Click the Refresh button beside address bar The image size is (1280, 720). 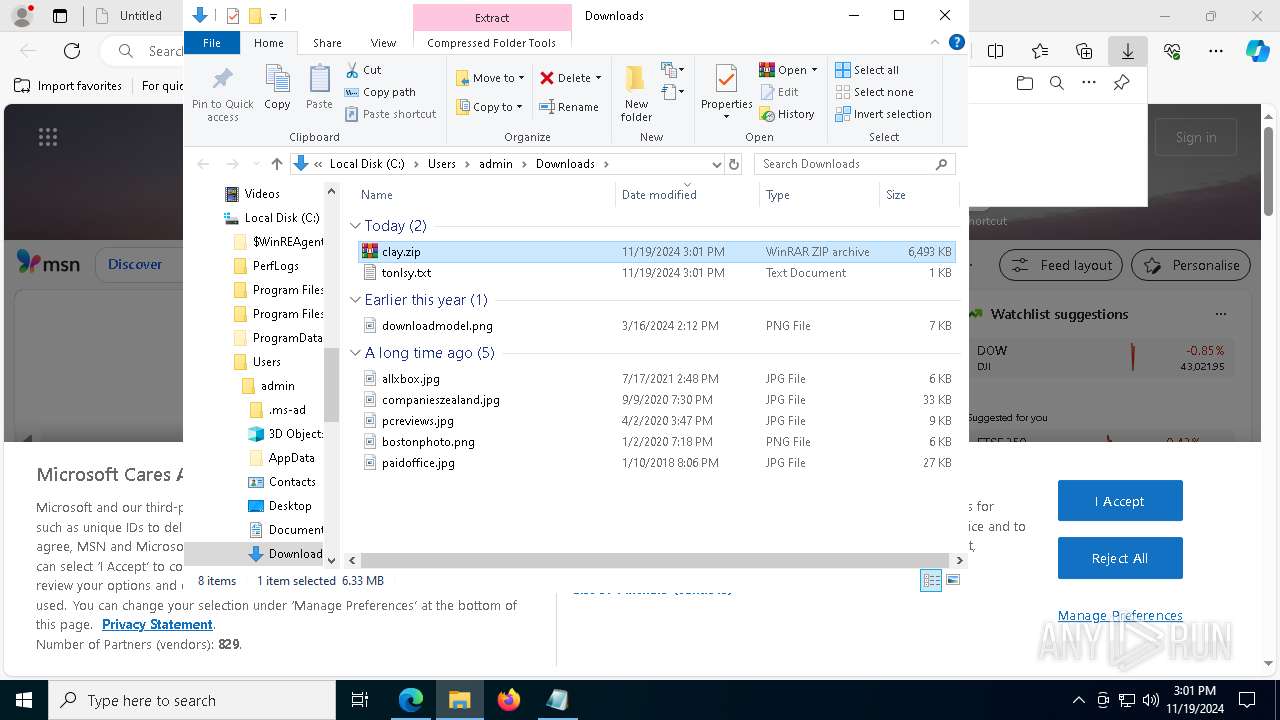[x=734, y=164]
